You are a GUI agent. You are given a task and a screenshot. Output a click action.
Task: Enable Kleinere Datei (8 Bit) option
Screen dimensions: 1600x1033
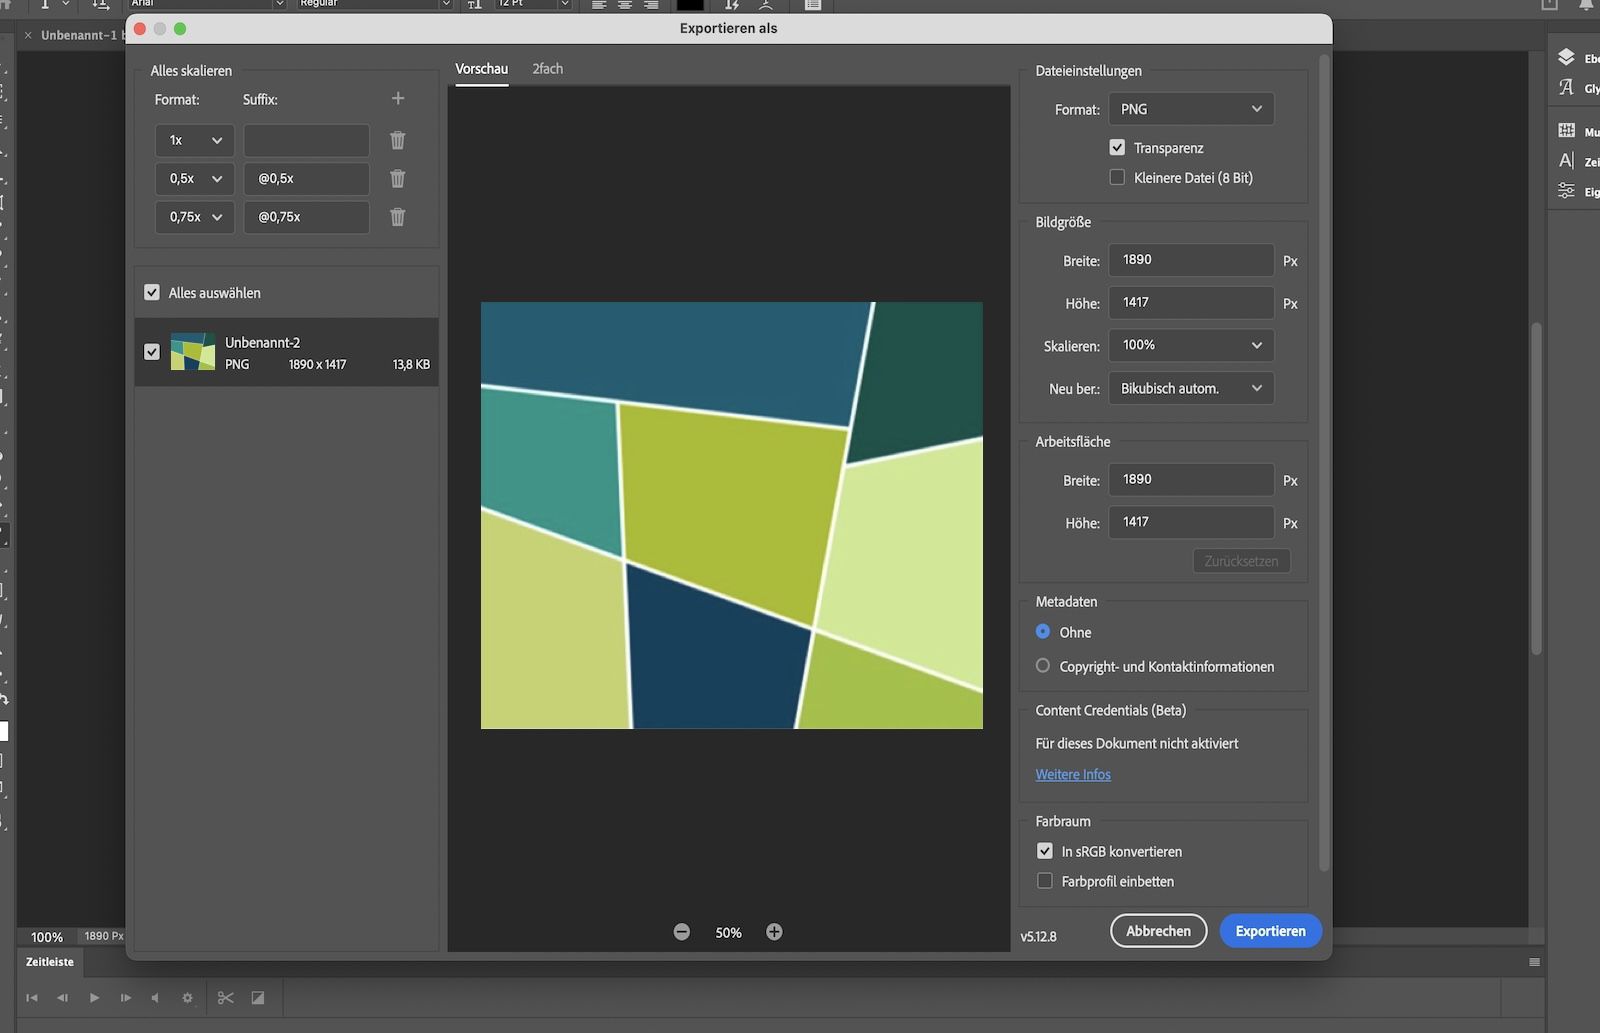(x=1117, y=178)
